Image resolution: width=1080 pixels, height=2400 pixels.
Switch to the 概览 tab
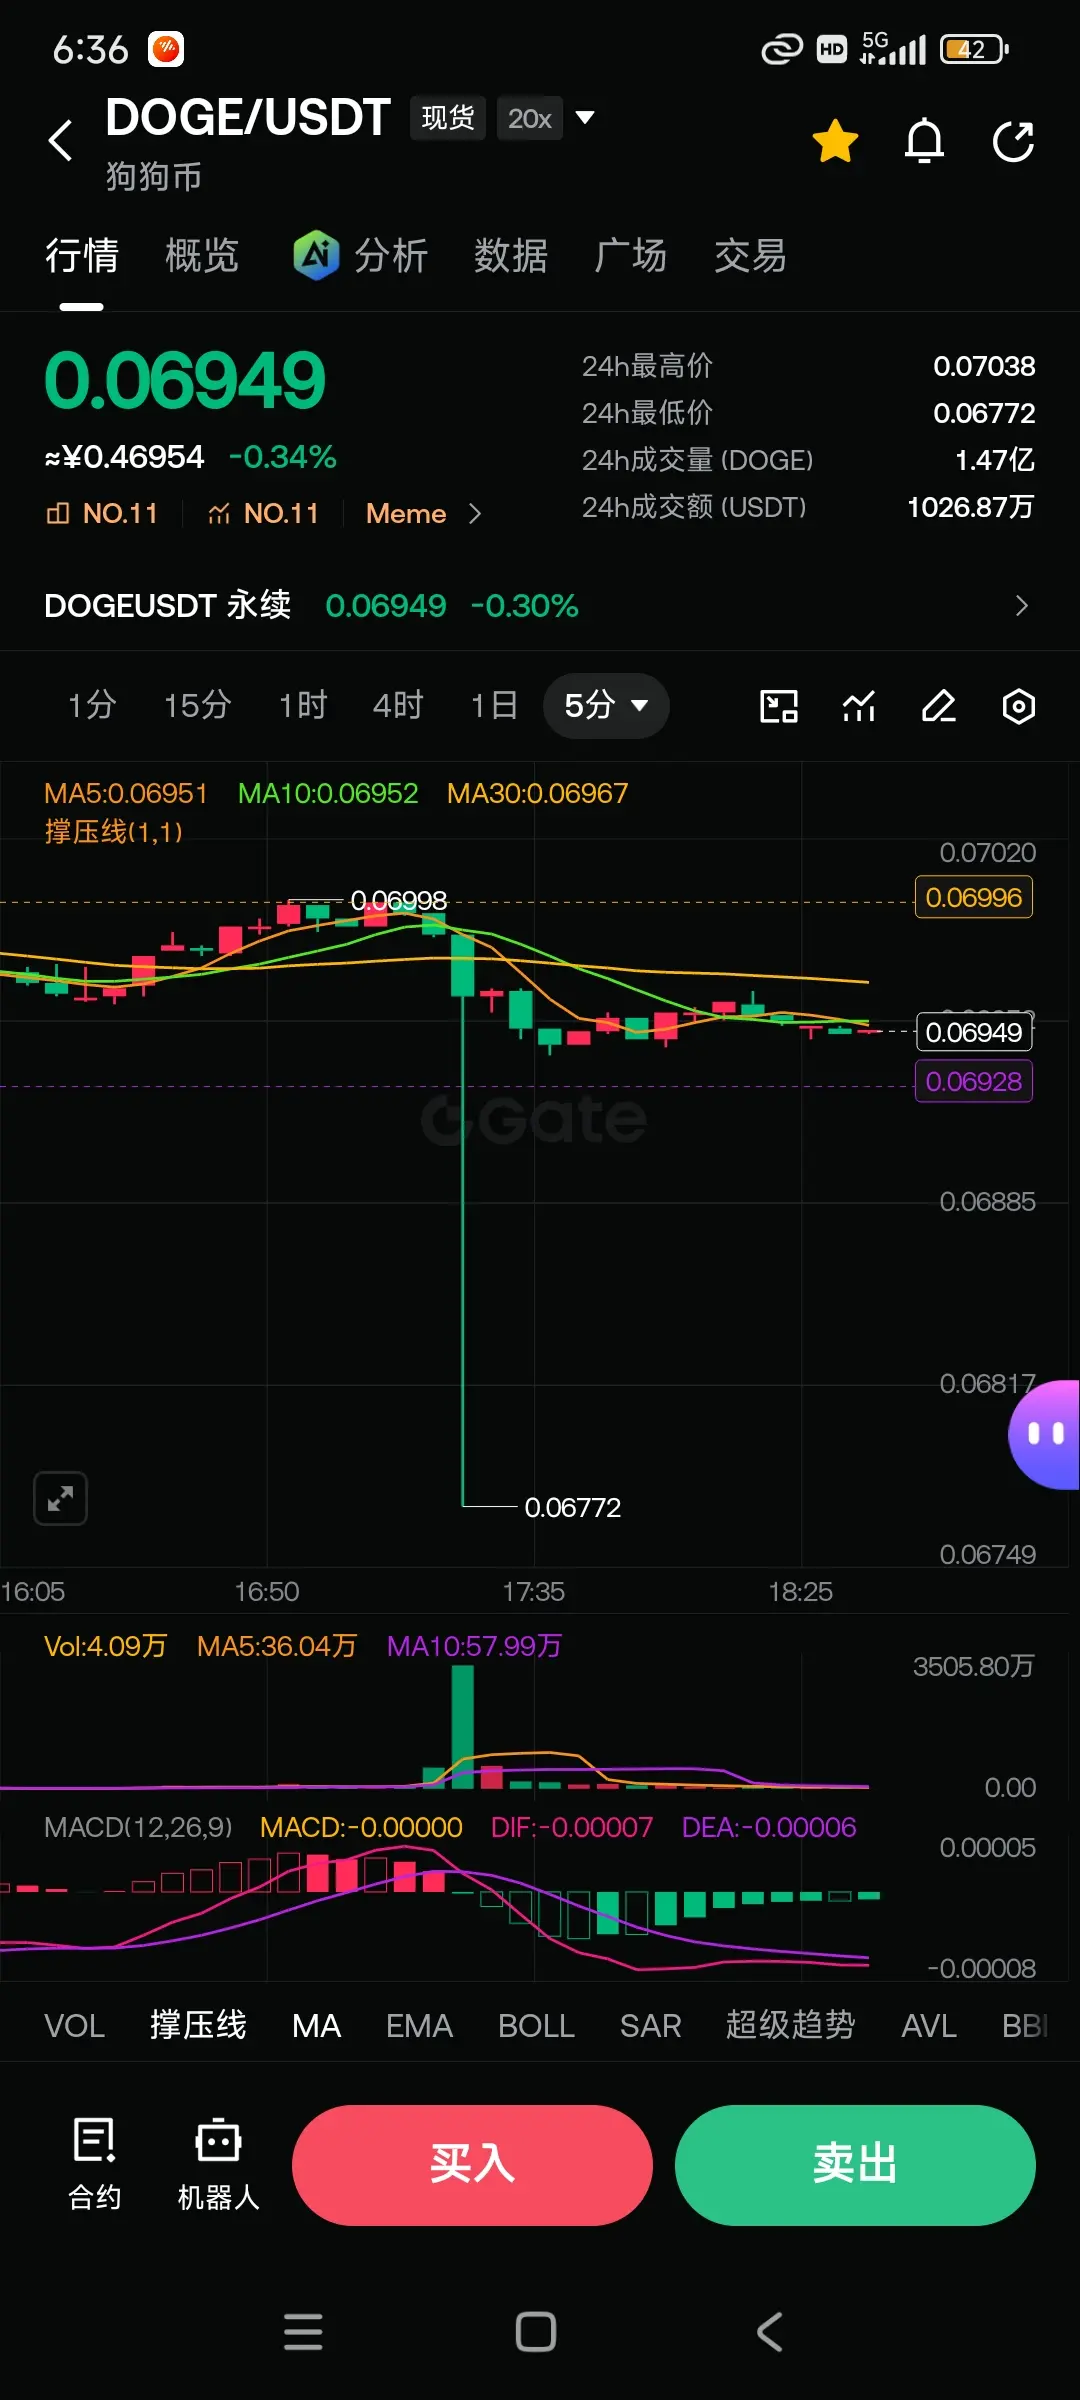tap(202, 255)
